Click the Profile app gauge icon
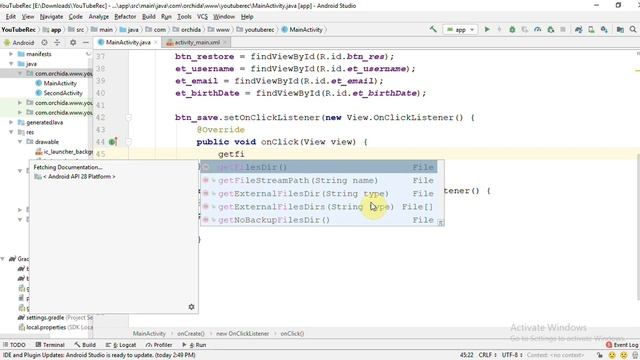 [538, 29]
